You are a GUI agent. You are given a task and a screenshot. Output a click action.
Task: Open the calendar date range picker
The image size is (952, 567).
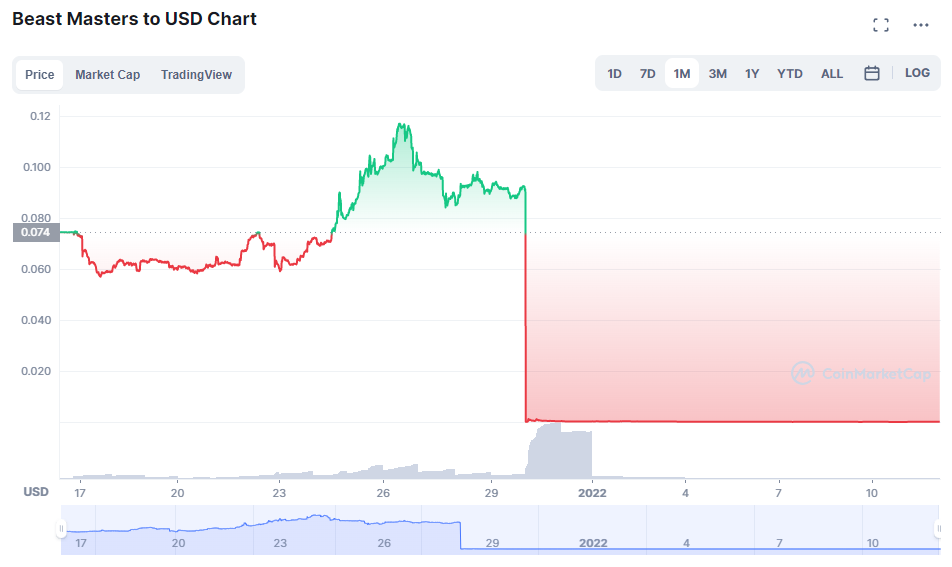(872, 73)
